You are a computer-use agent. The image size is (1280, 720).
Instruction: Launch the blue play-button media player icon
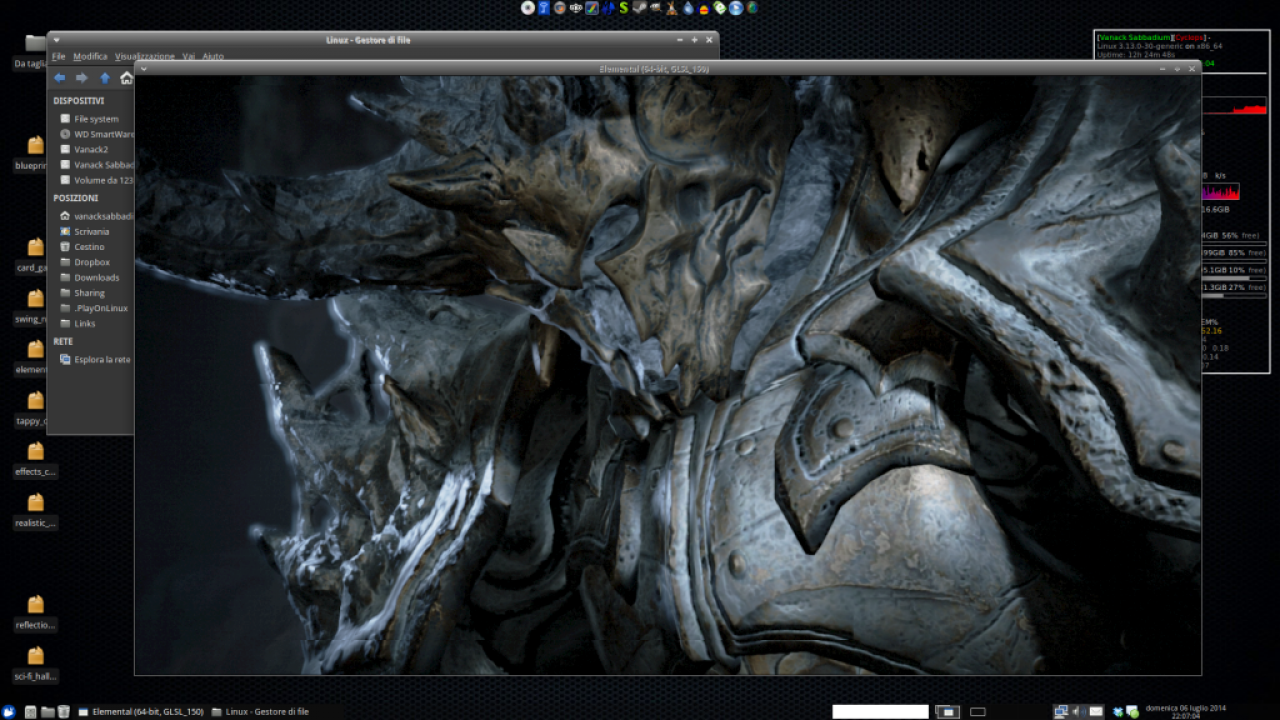click(x=736, y=8)
